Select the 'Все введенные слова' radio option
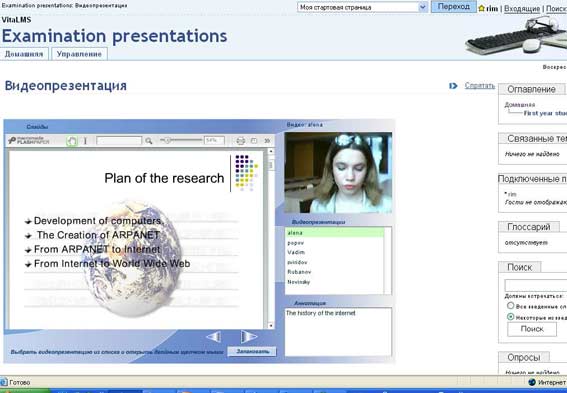 (x=510, y=306)
